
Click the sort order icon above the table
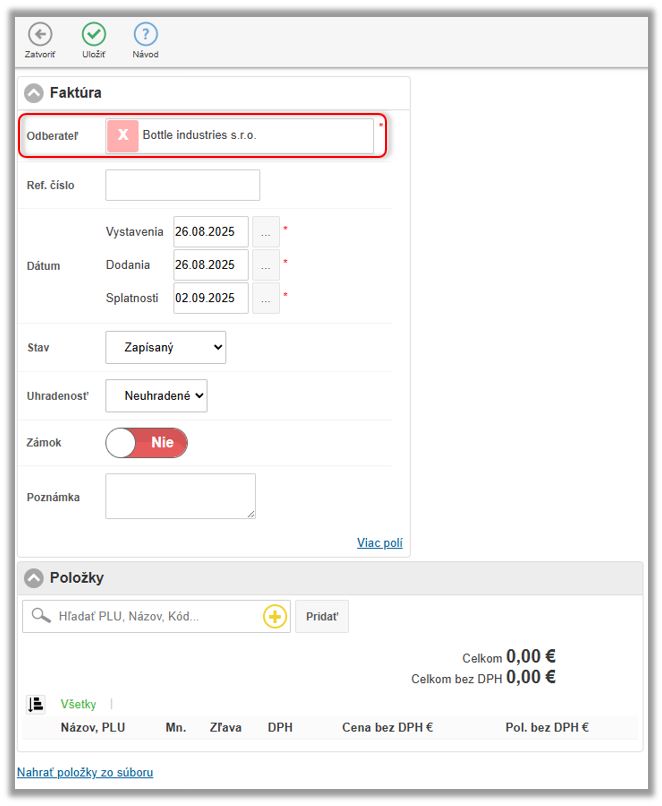[36, 704]
